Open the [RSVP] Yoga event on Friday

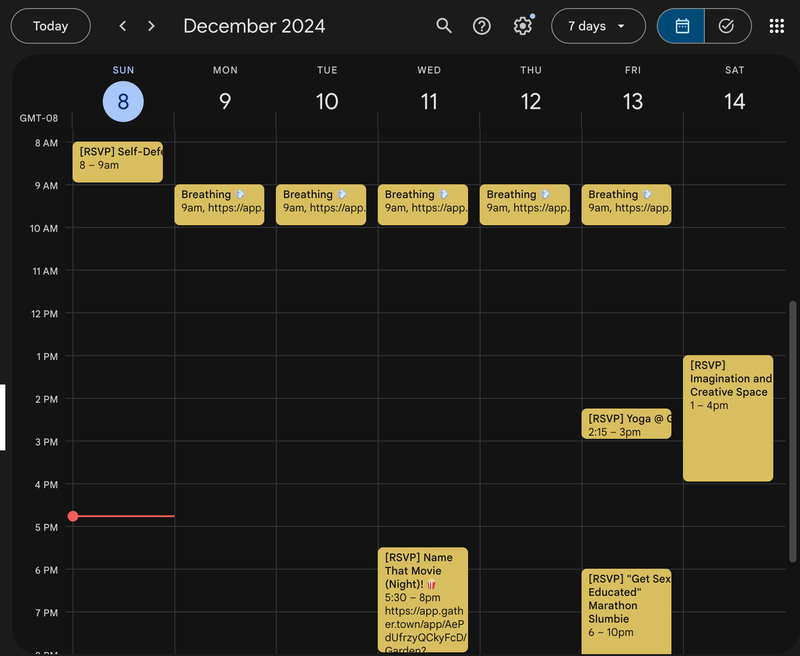(x=626, y=424)
